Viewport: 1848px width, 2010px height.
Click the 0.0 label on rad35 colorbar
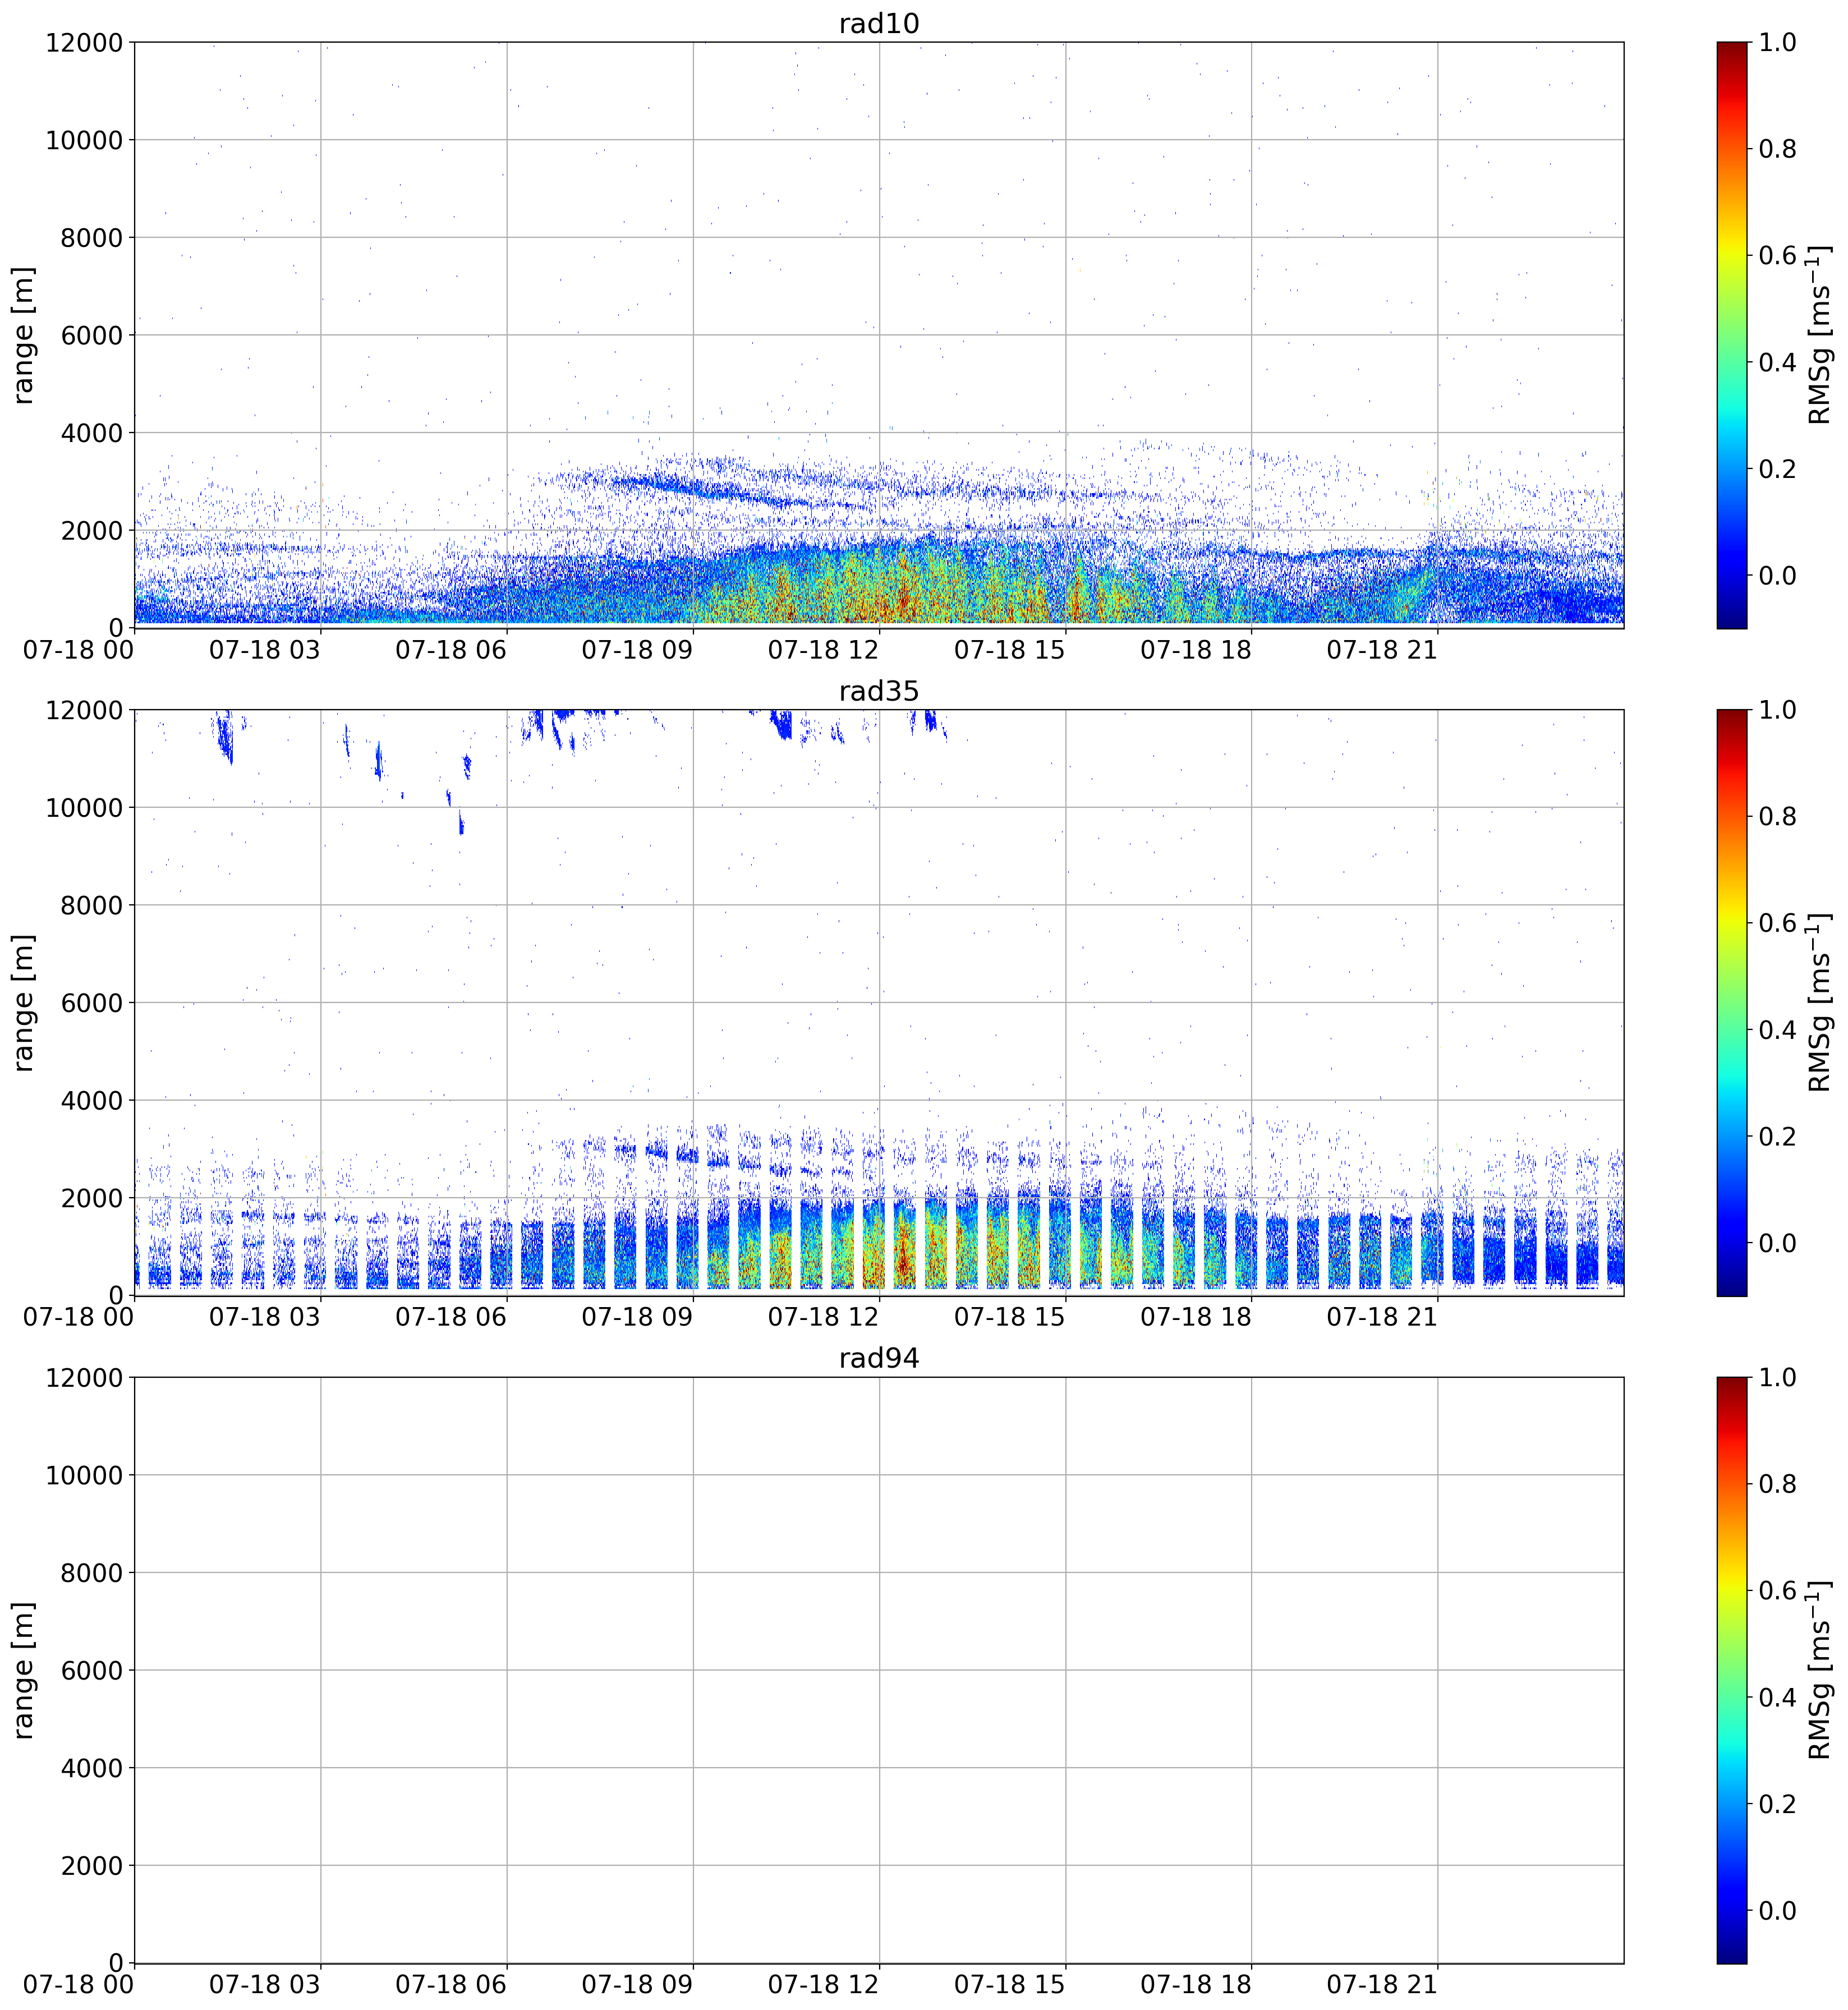click(x=1778, y=1243)
